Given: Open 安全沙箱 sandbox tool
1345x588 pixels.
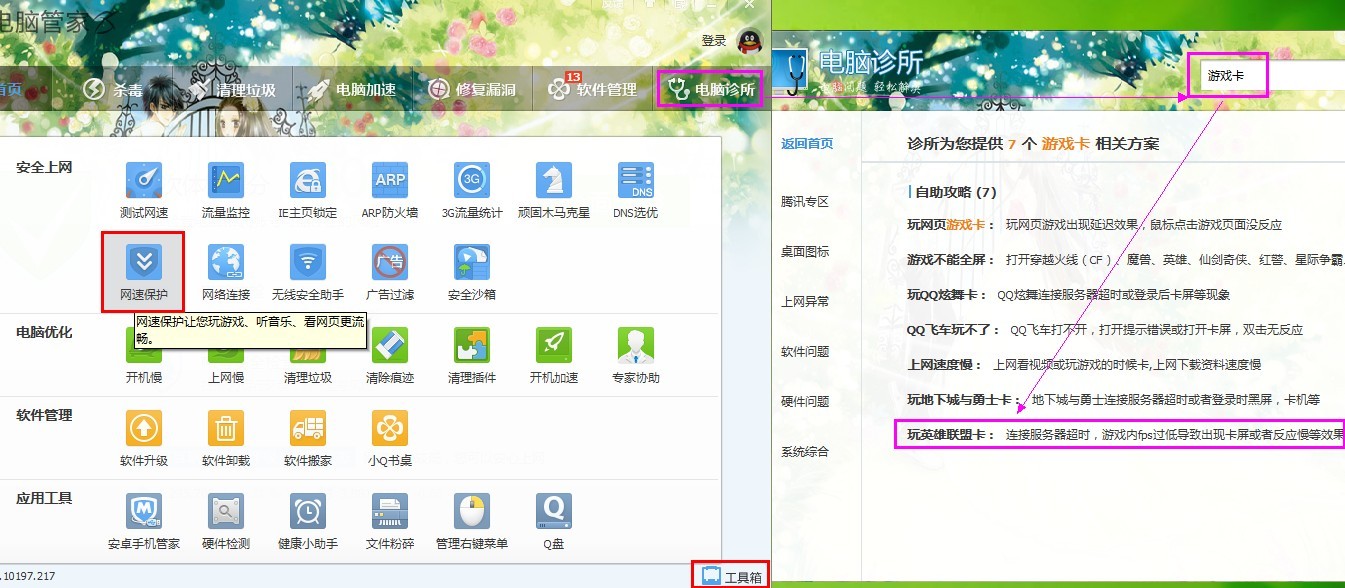Looking at the screenshot, I should [x=472, y=273].
